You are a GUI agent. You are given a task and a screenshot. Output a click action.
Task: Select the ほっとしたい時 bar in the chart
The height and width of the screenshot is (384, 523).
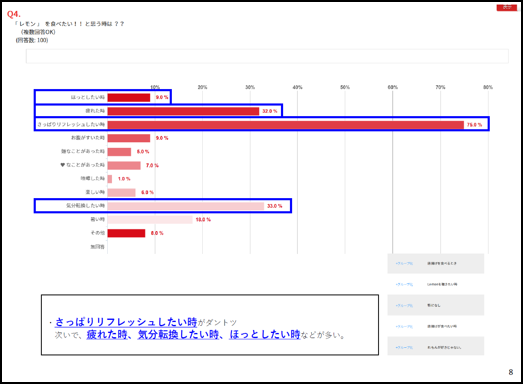[x=129, y=97]
